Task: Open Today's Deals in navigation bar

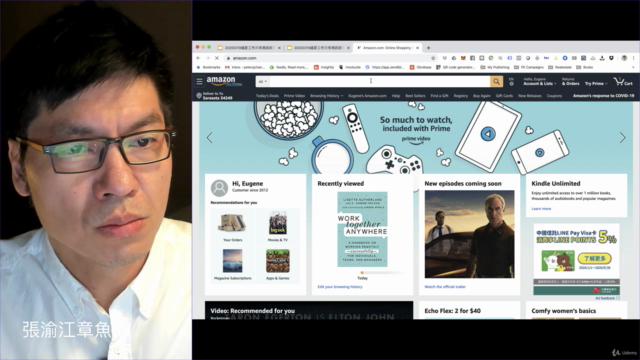Action: (x=267, y=96)
